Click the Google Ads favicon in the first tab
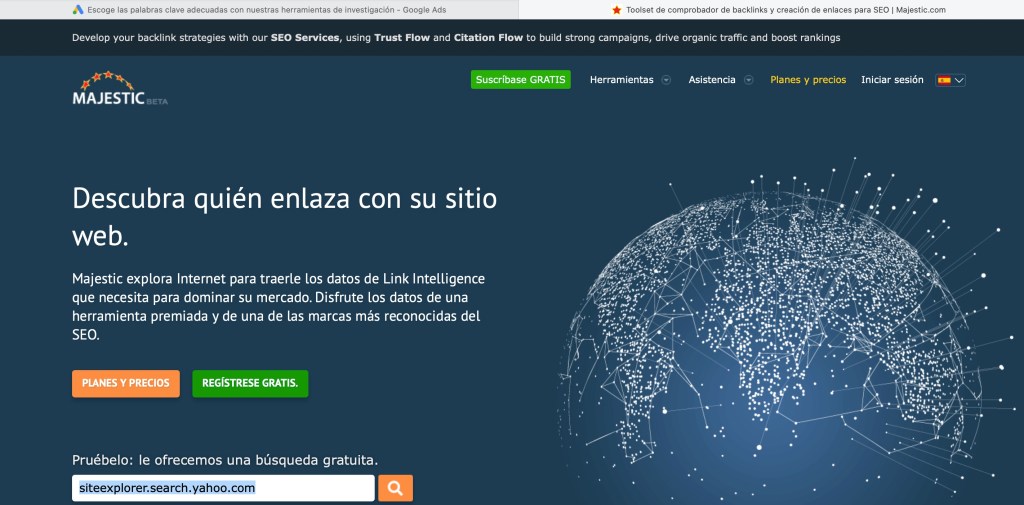 pos(77,9)
